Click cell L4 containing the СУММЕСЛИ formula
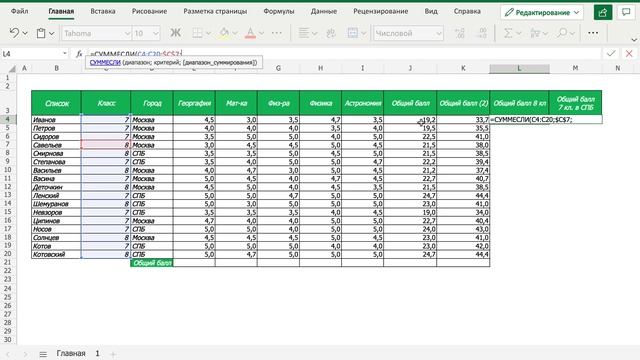The height and width of the screenshot is (360, 640). (x=546, y=120)
